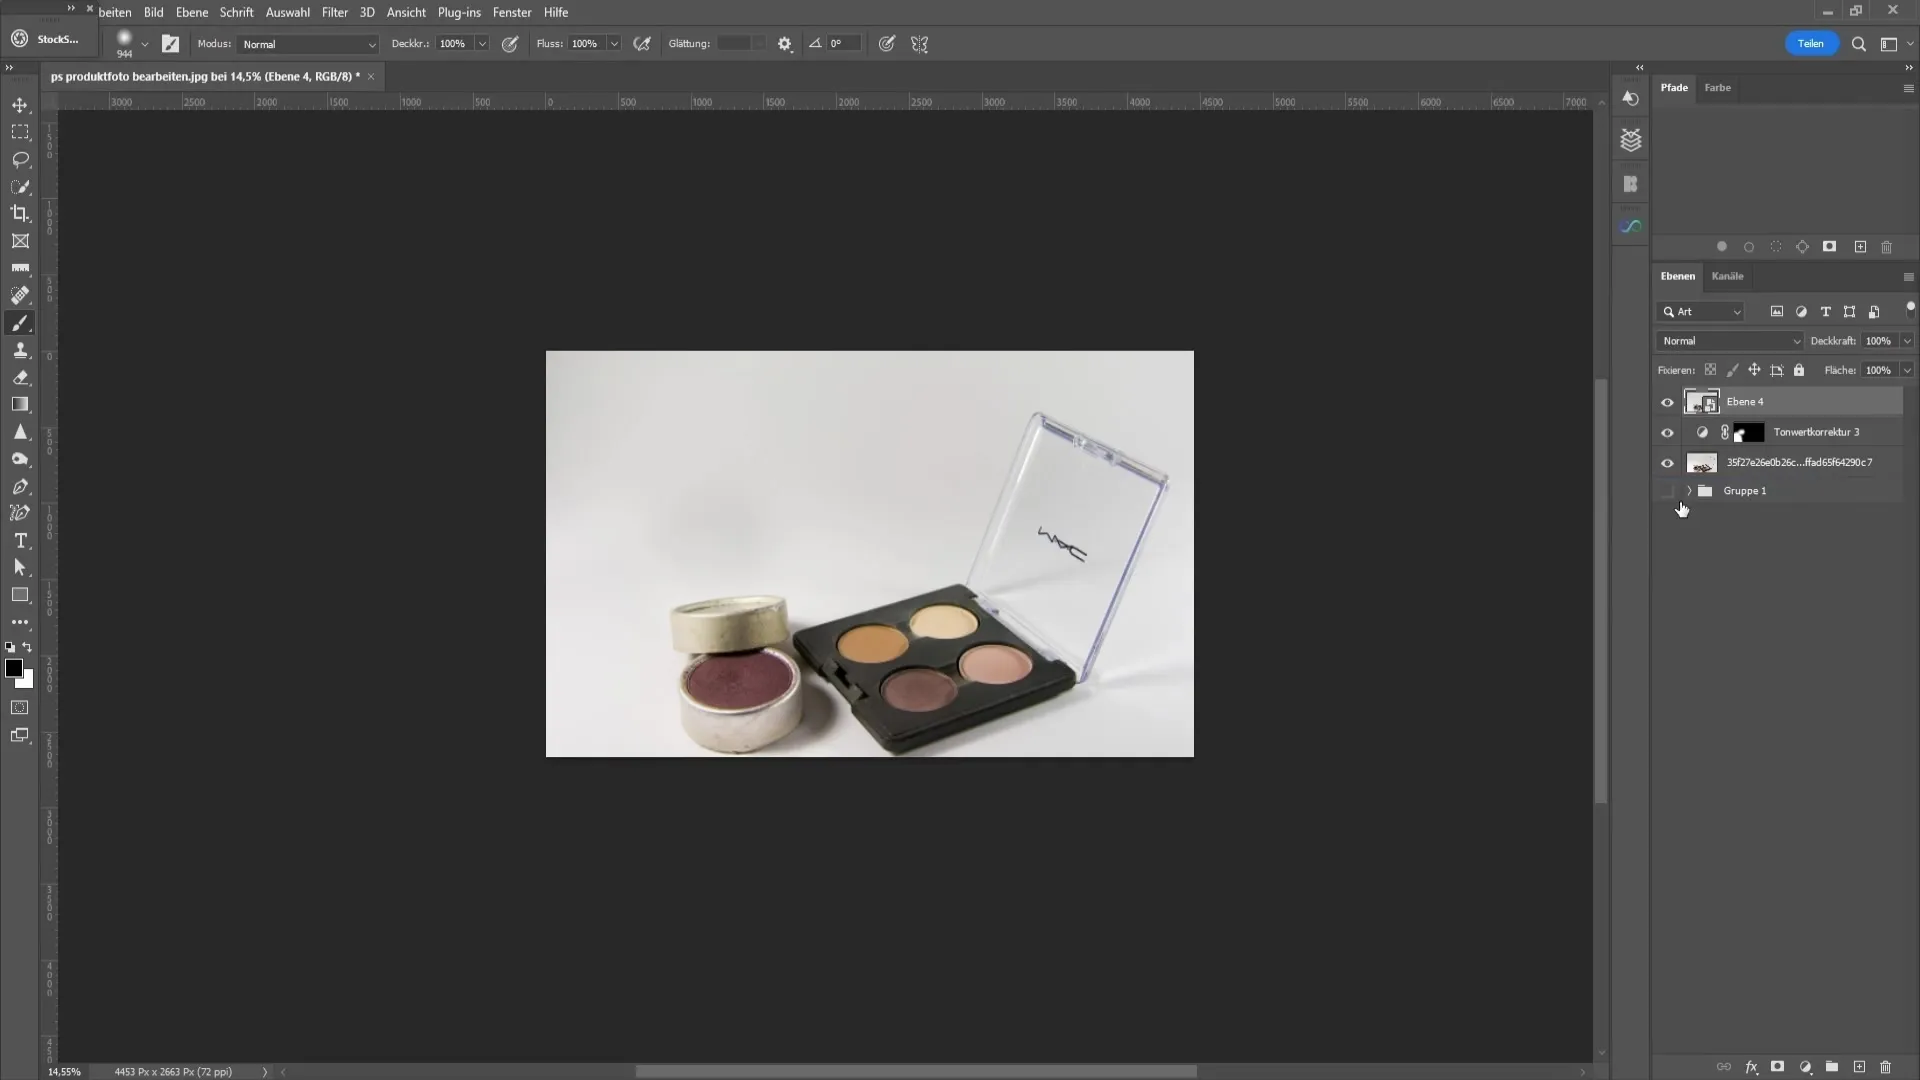Click the brush angle input field
Viewport: 1920px width, 1080px height.
842,44
